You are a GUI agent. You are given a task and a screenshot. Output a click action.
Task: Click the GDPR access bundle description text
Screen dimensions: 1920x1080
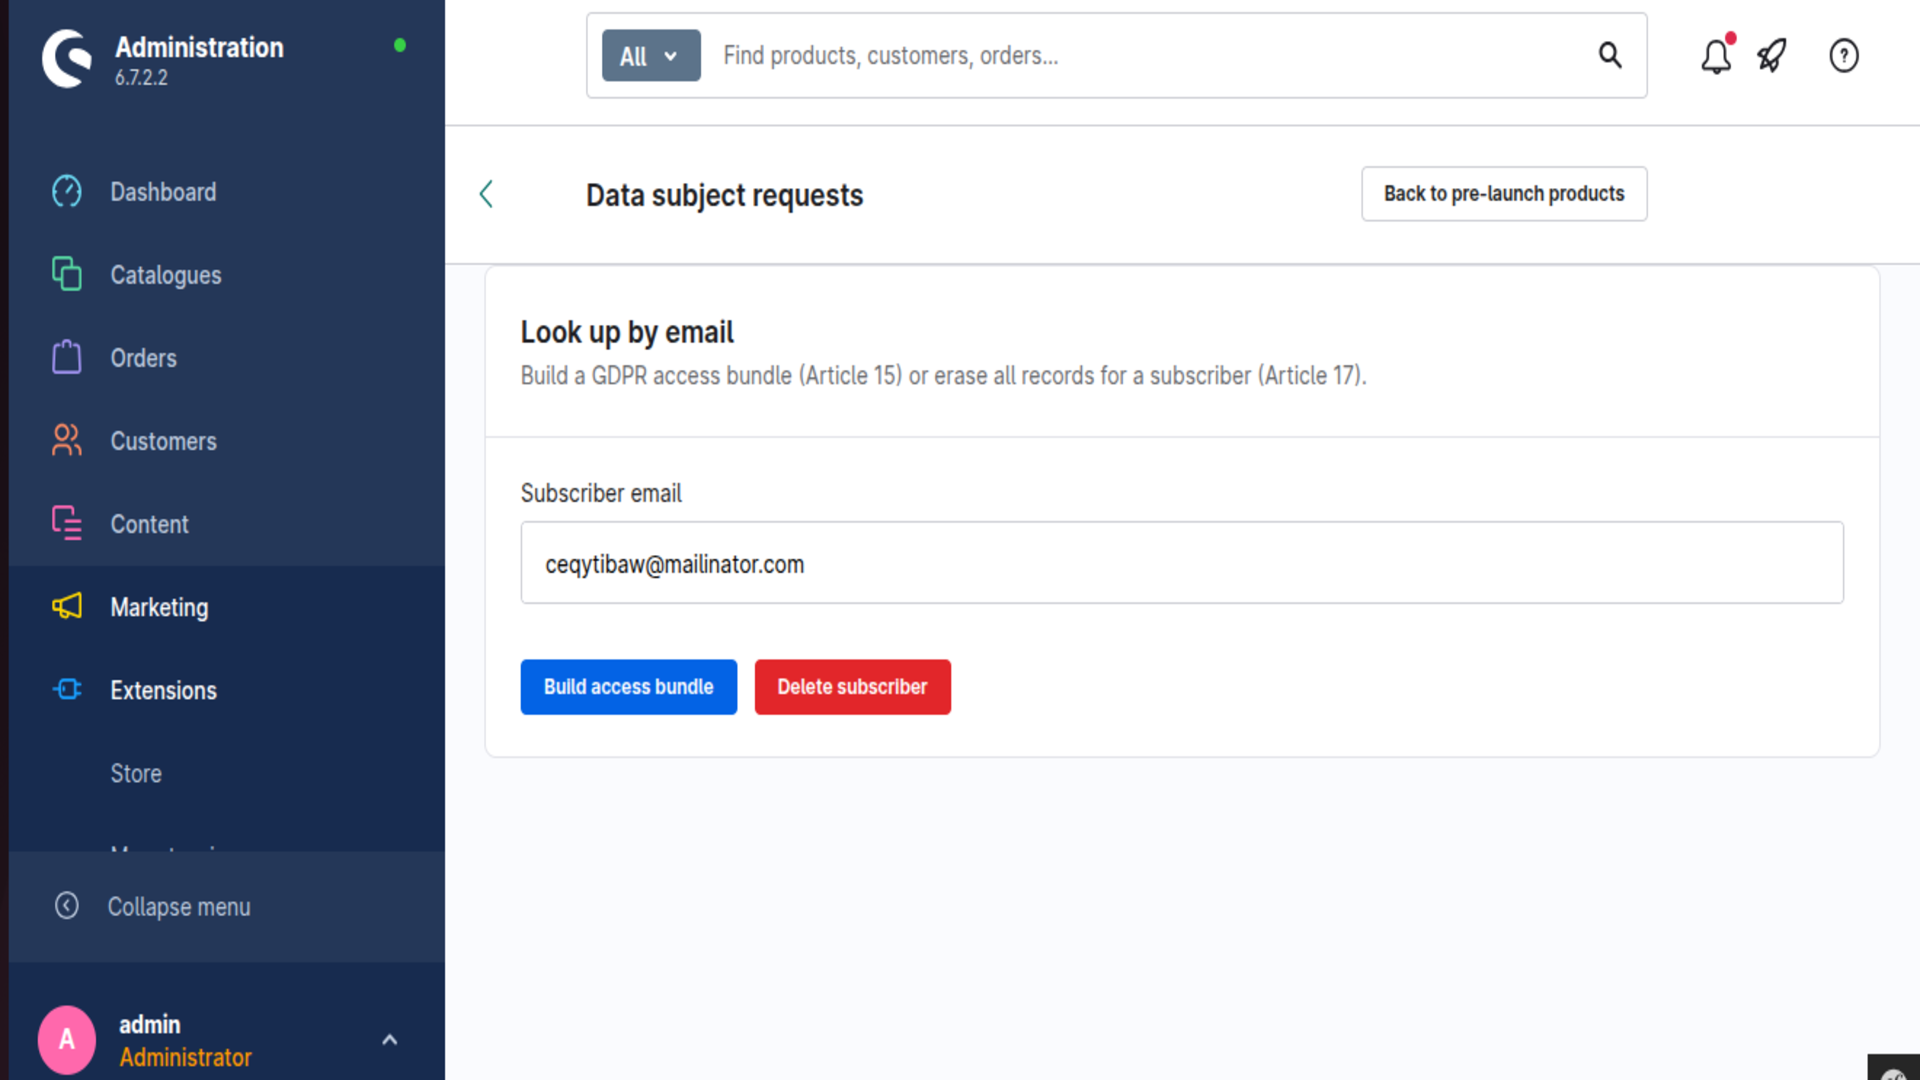point(943,375)
